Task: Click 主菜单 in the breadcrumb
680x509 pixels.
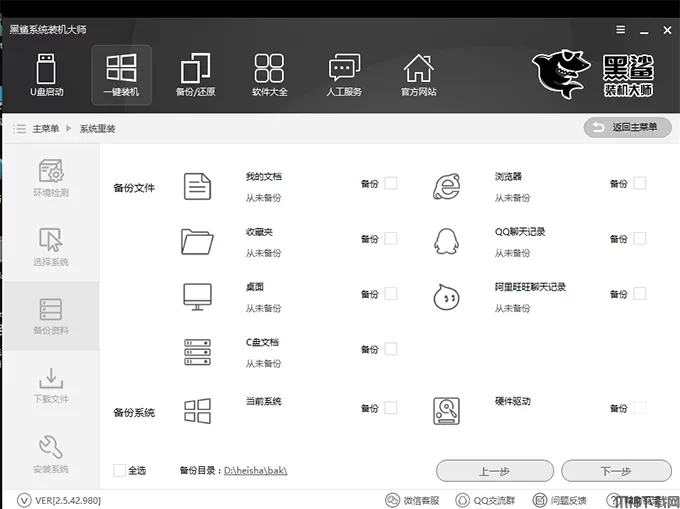Action: pyautogui.click(x=45, y=128)
